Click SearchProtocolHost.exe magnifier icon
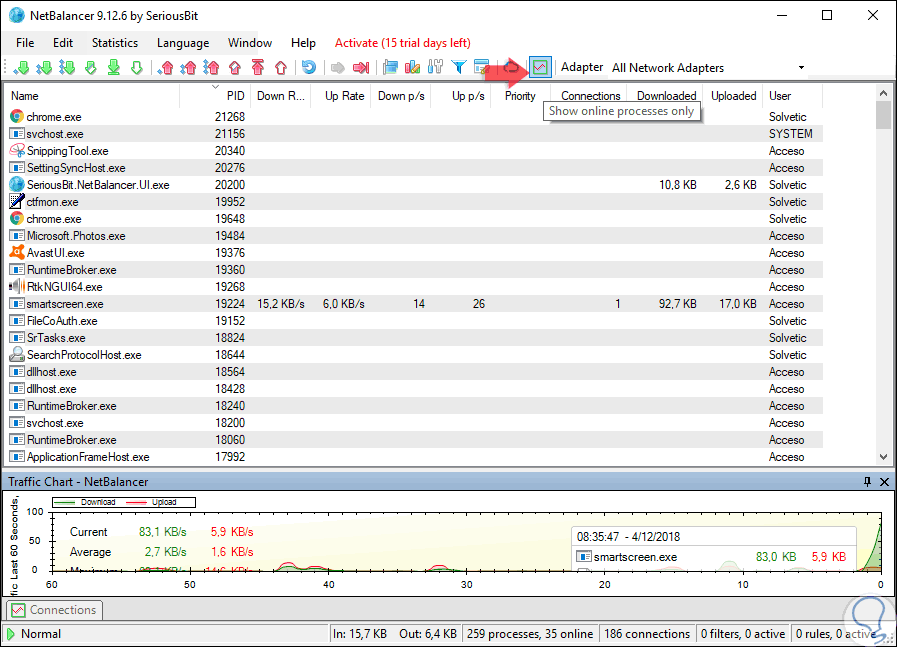897x647 pixels. pyautogui.click(x=17, y=355)
